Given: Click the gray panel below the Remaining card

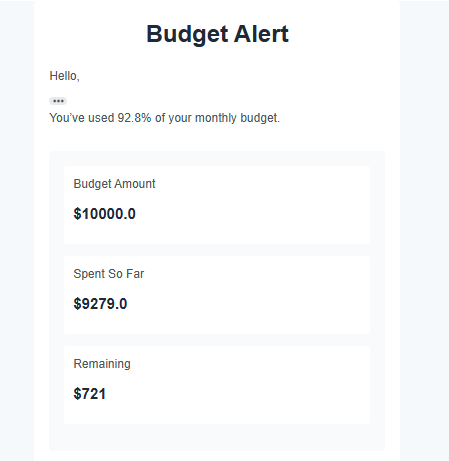Looking at the screenshot, I should [x=217, y=437].
